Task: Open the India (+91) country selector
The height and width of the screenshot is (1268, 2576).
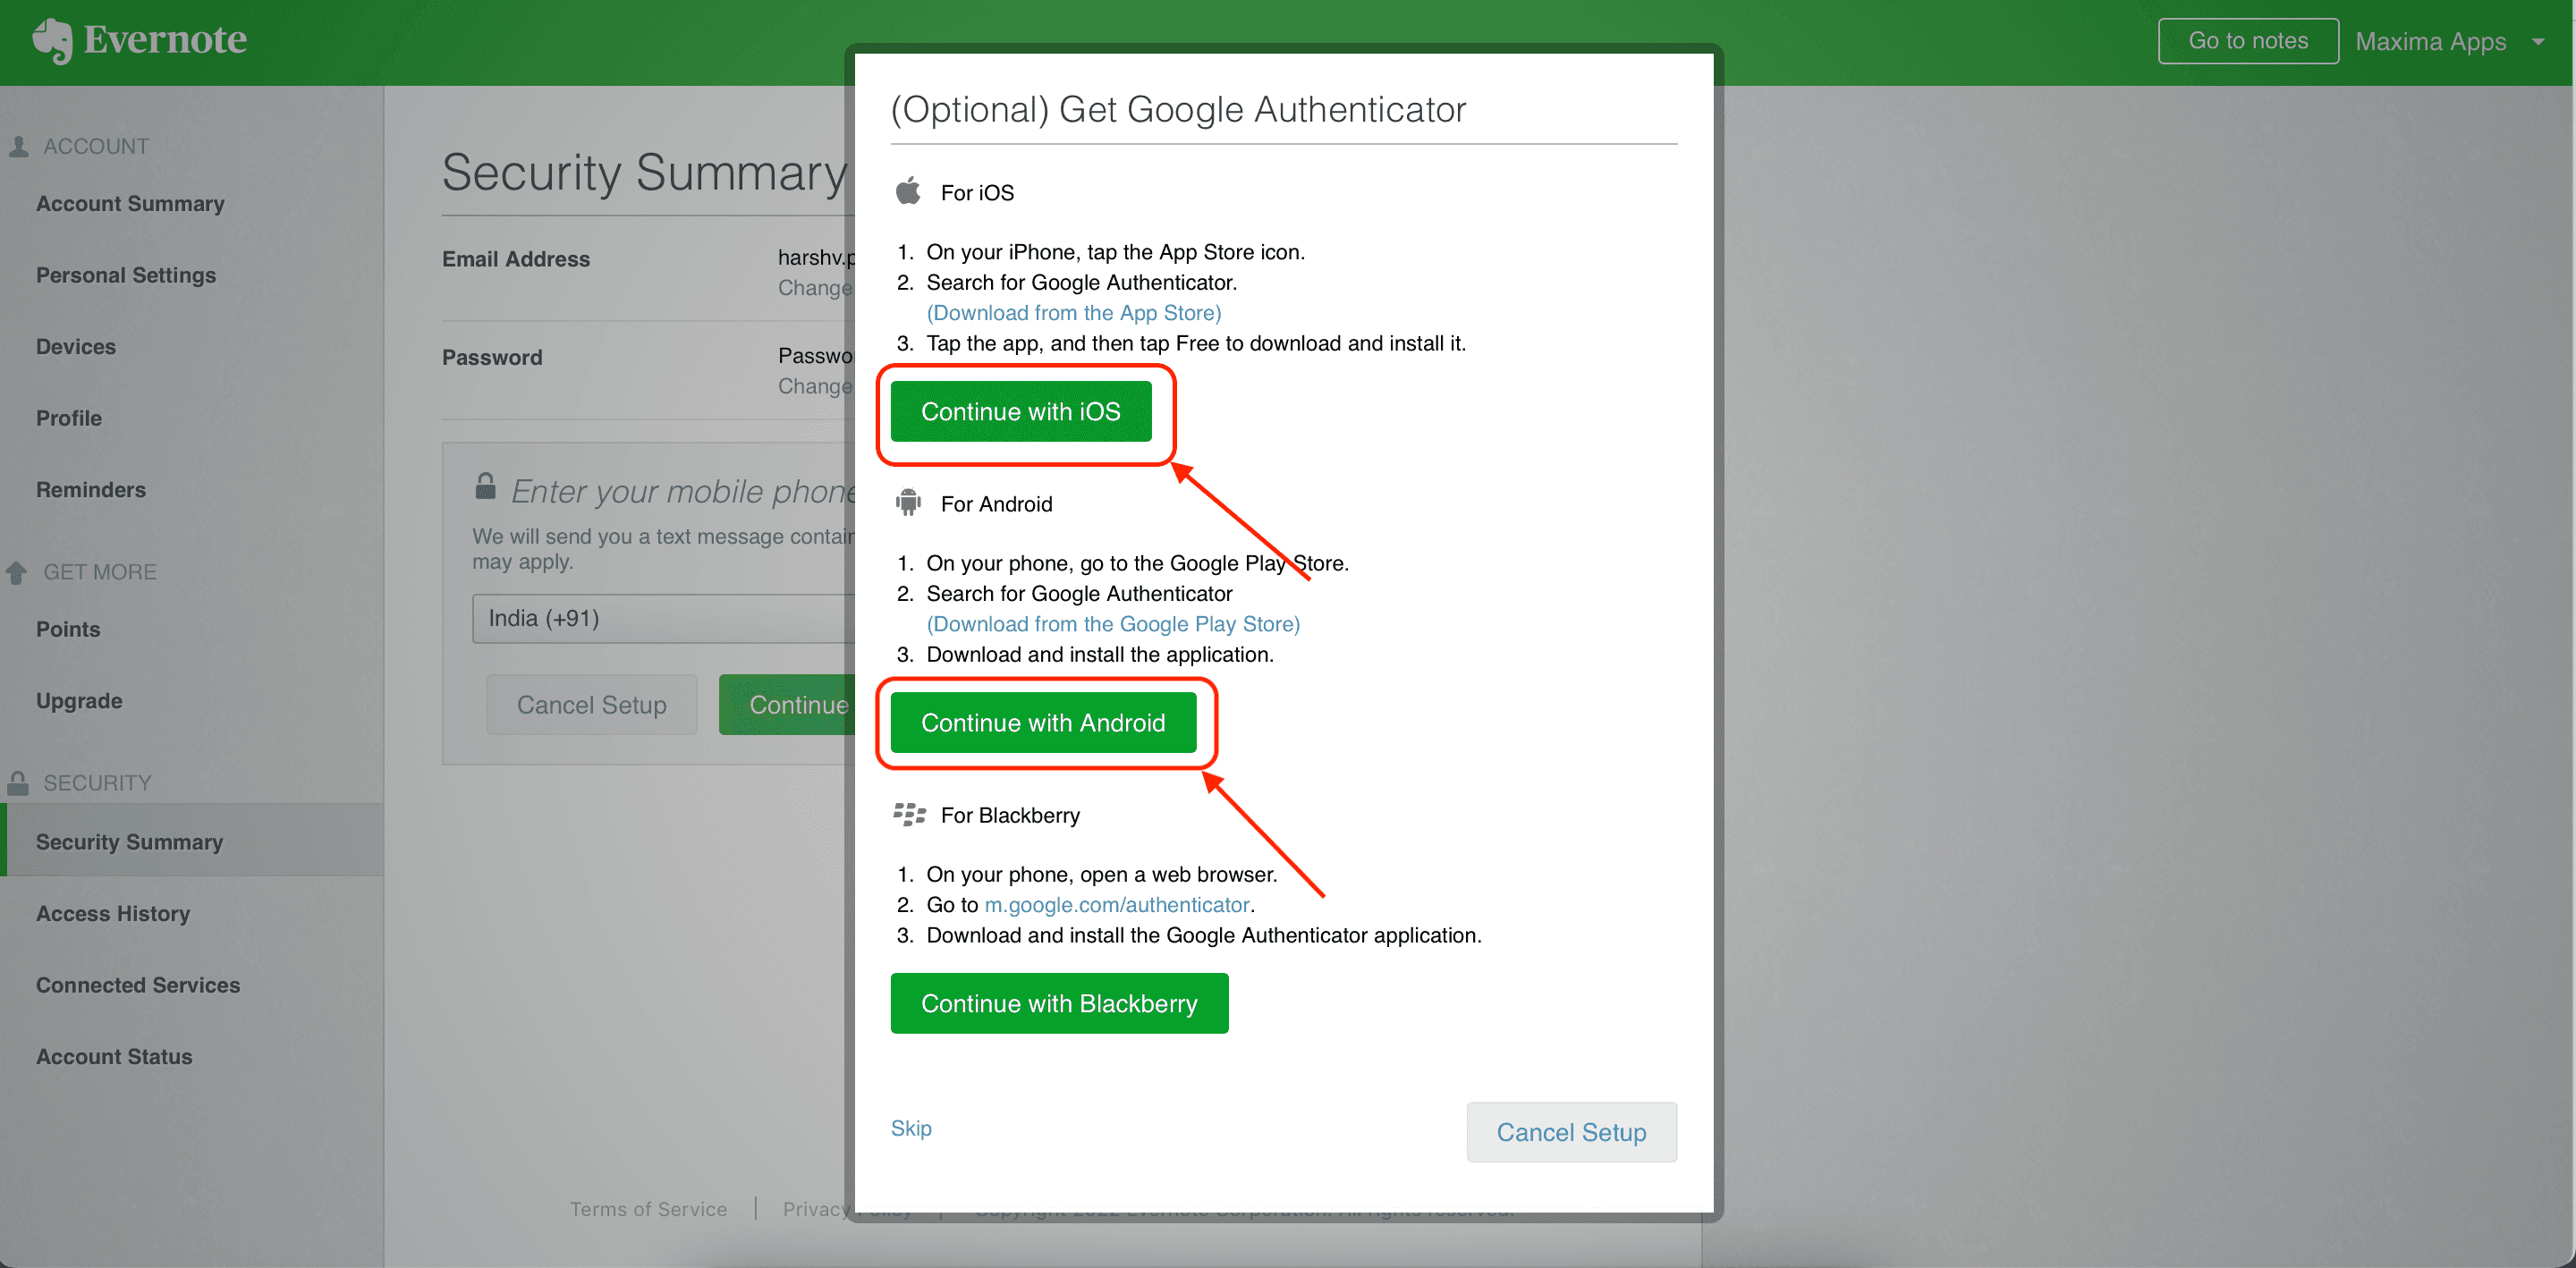Action: [x=664, y=618]
